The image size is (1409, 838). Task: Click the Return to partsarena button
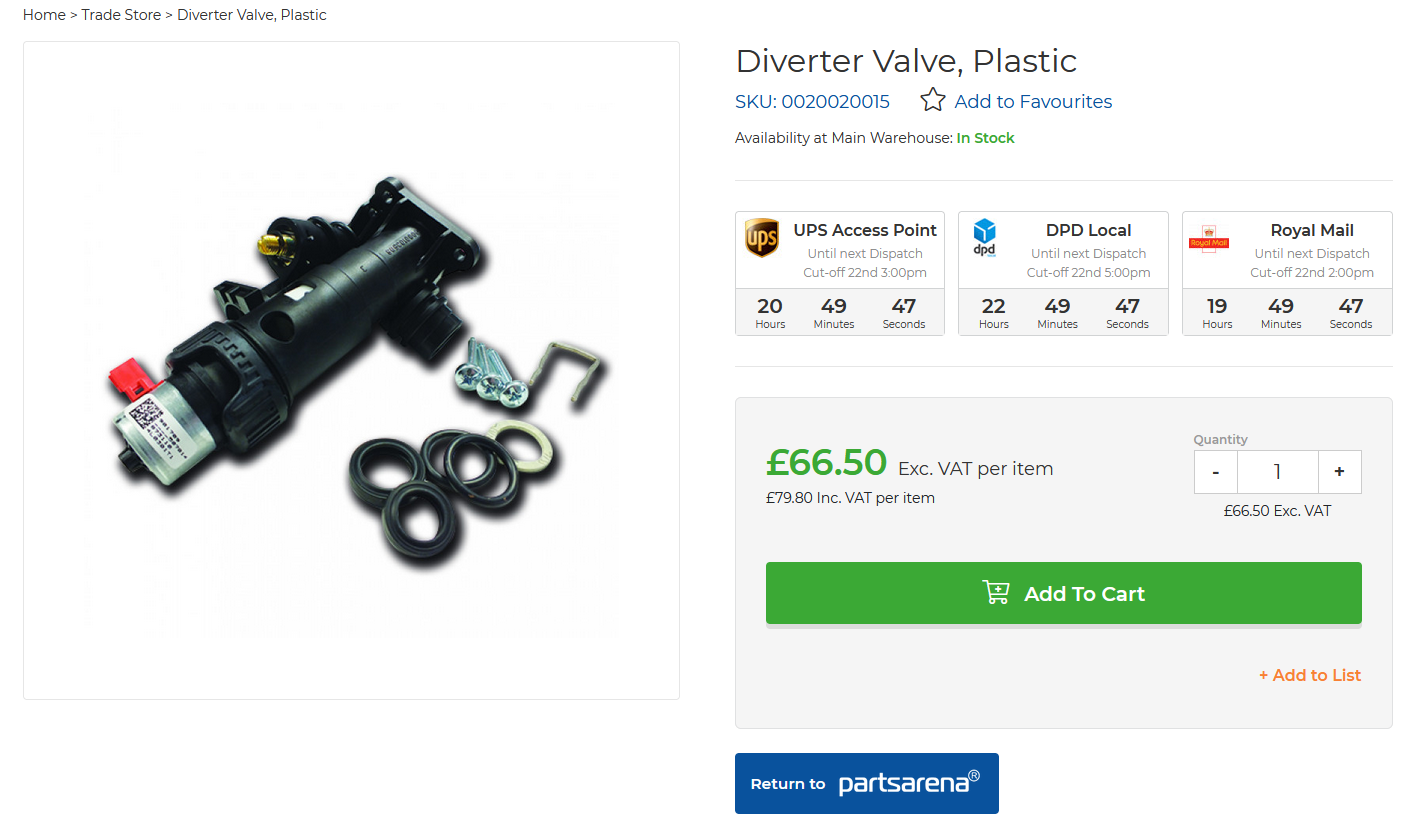click(x=866, y=783)
